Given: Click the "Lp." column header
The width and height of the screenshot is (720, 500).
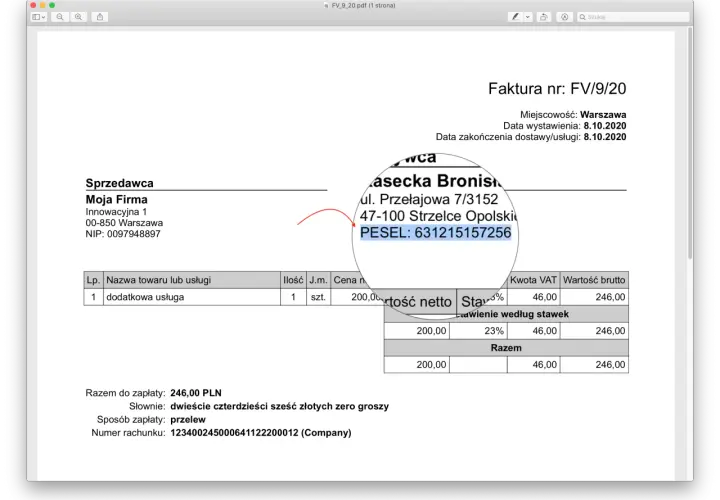Looking at the screenshot, I should 93,280.
